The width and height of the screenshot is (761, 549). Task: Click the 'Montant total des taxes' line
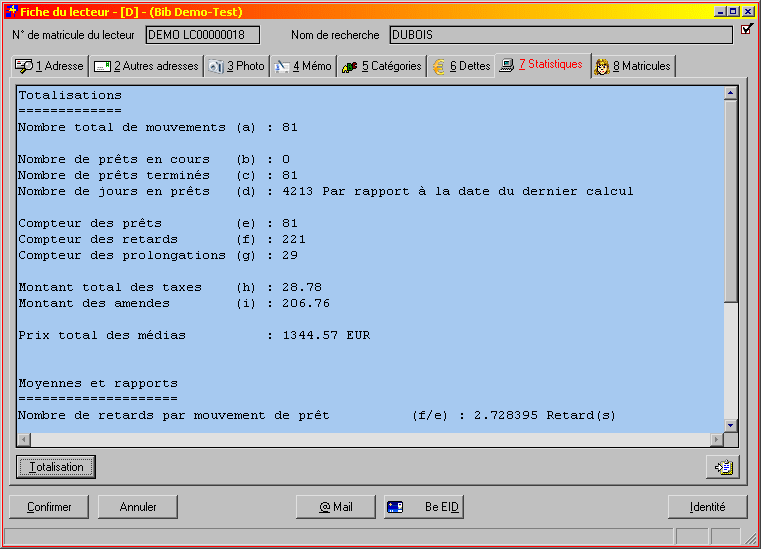click(x=170, y=288)
